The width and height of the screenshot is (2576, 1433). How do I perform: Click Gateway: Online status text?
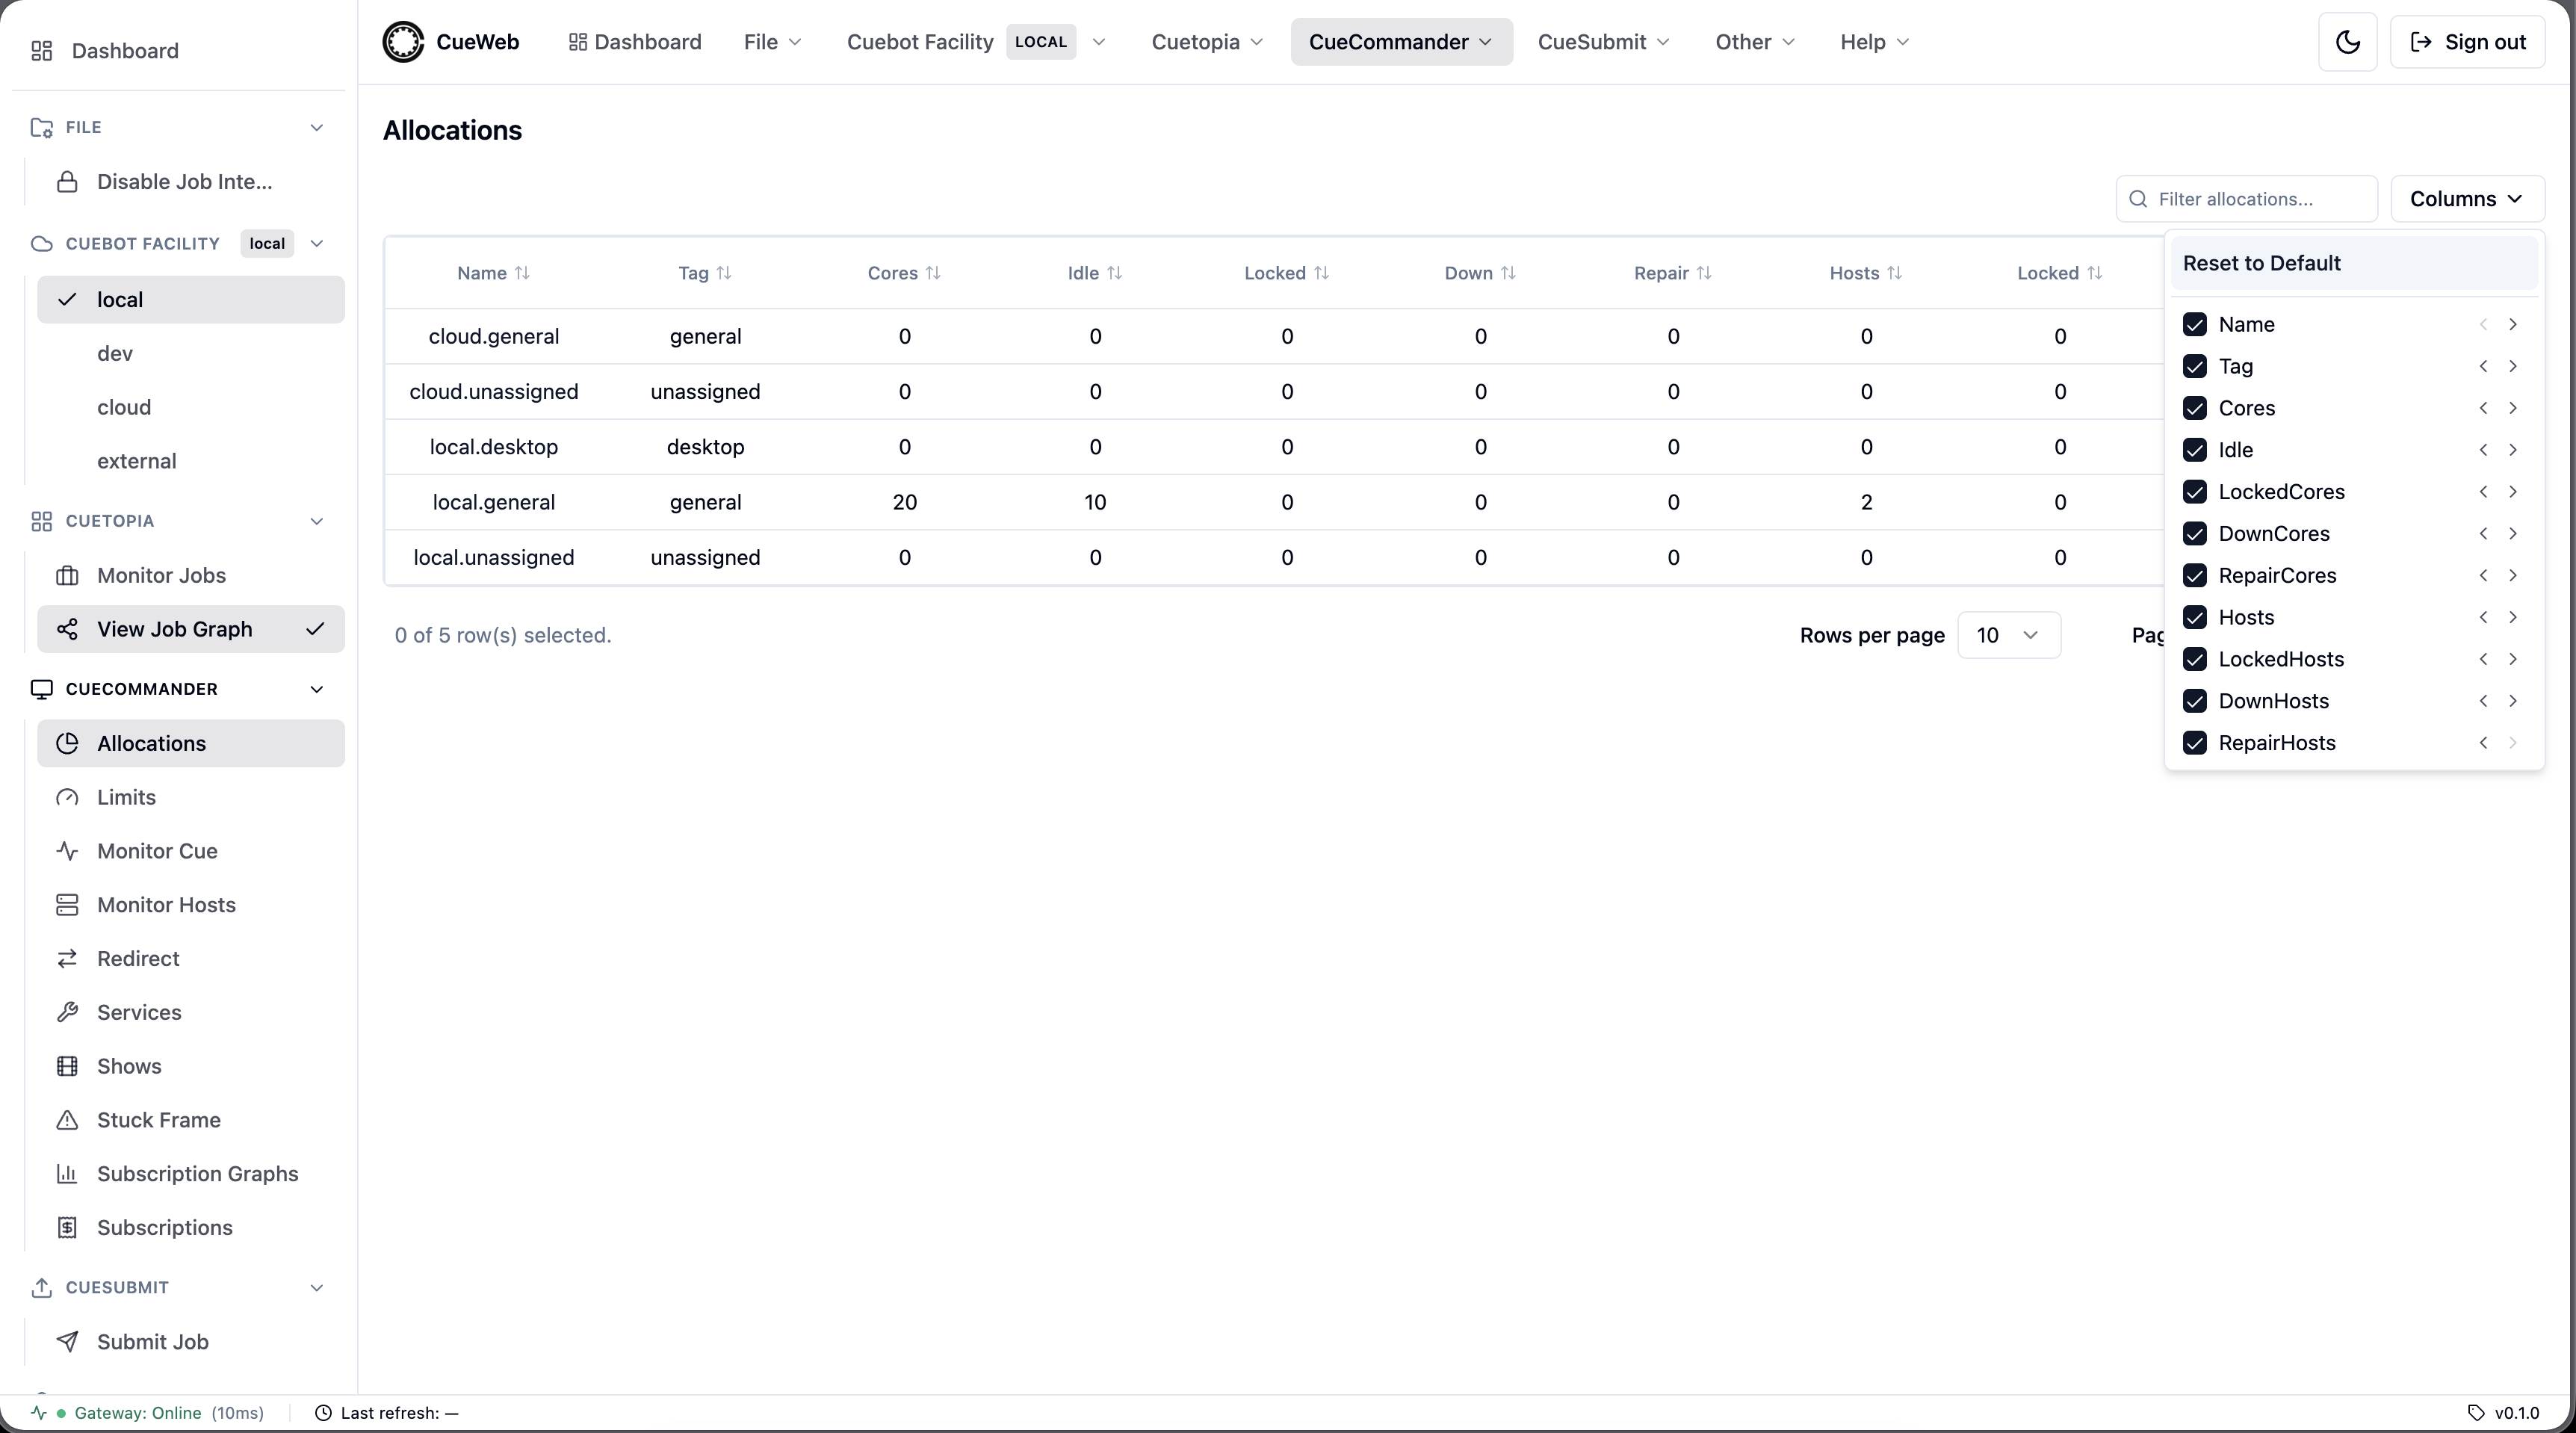(x=138, y=1413)
